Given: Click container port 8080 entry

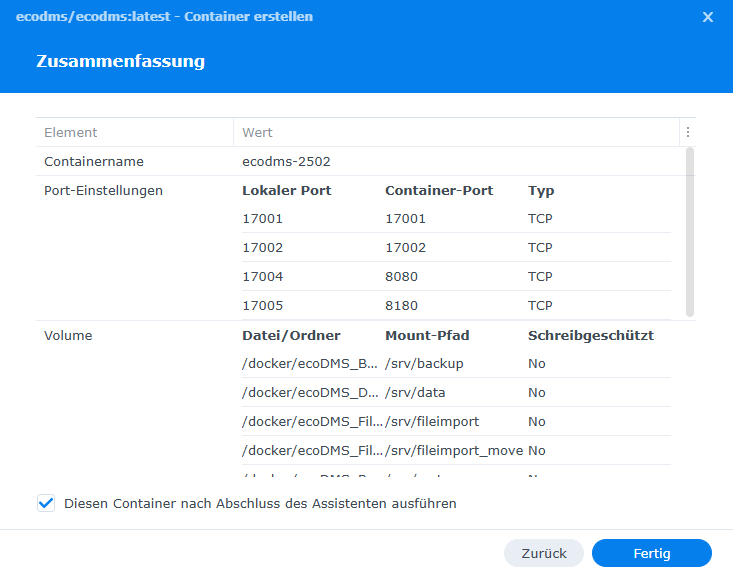Looking at the screenshot, I should (401, 277).
